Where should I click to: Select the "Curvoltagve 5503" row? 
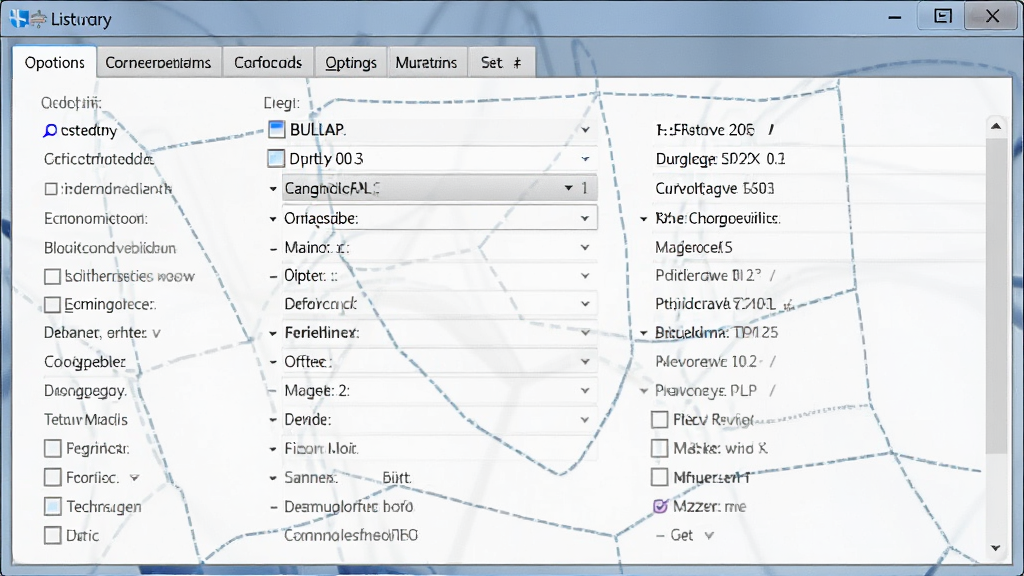[714, 189]
